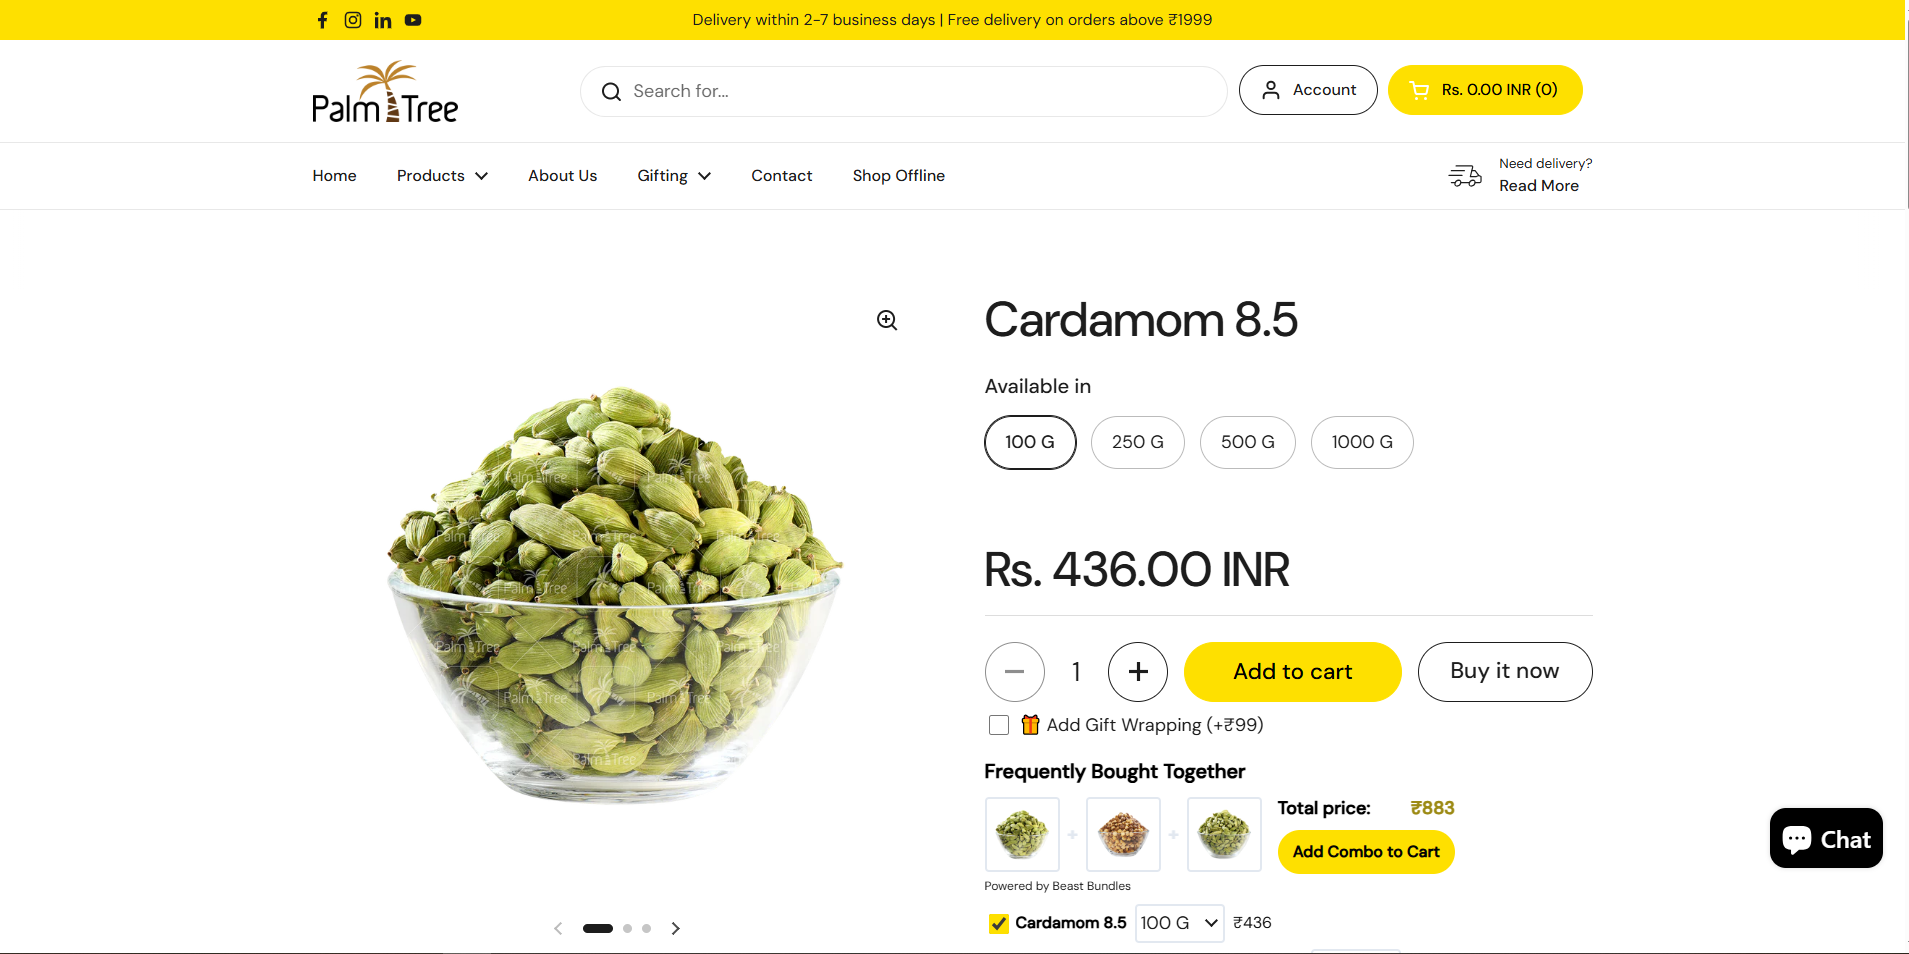Screen dimensions: 1909x954
Task: Open the Instagram social icon
Action: [353, 20]
